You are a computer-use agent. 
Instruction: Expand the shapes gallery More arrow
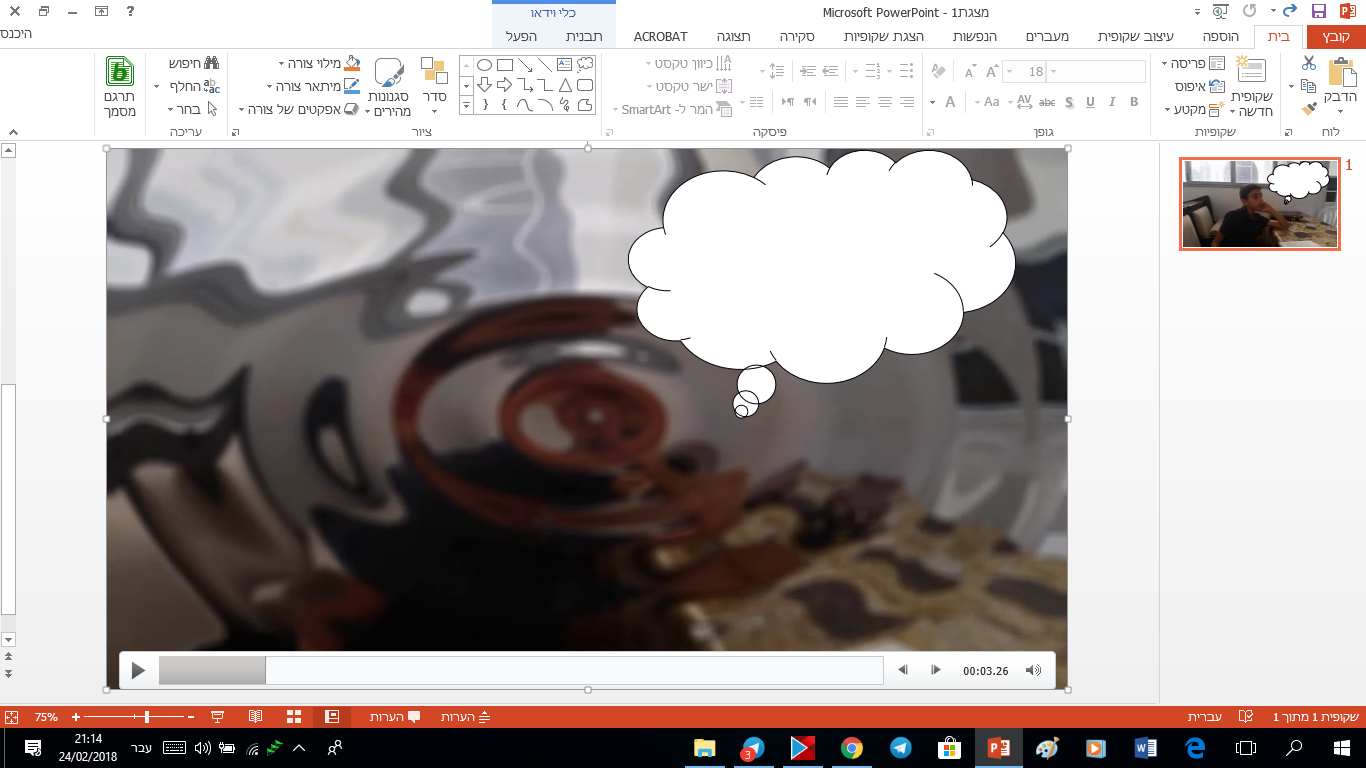[466, 105]
